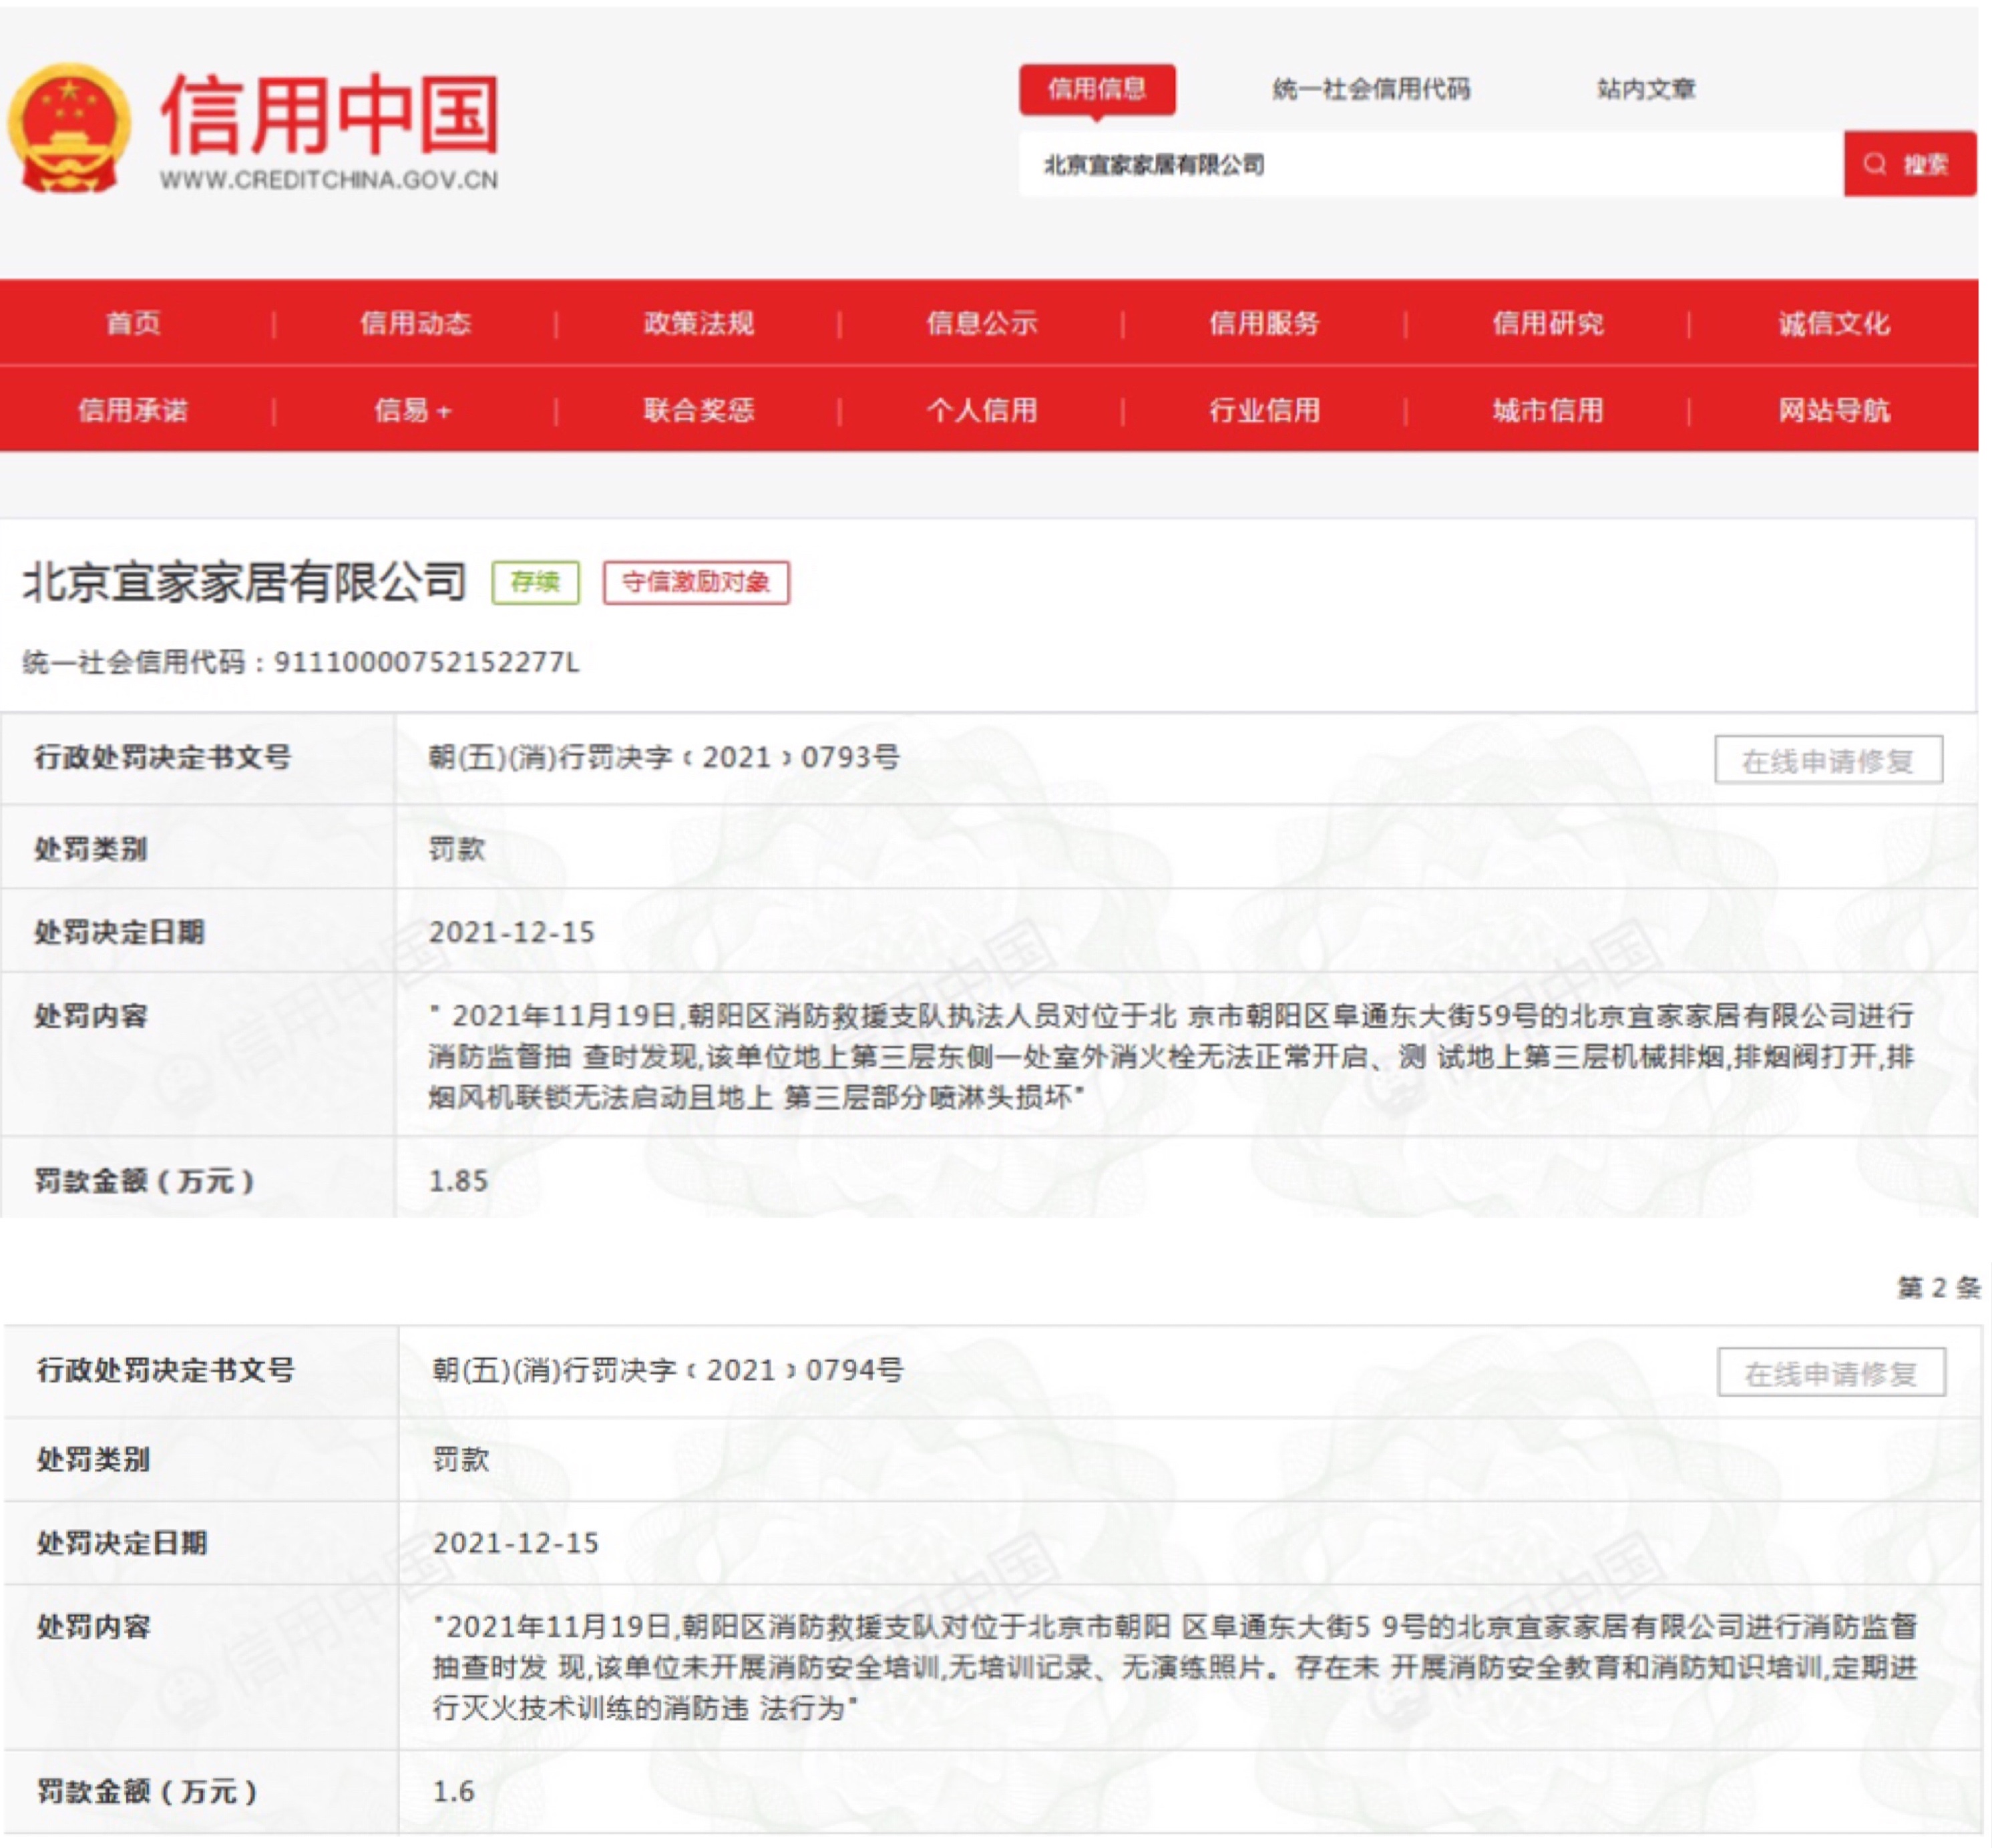Select the 站内文章 search tab
This screenshot has width=1992, height=1848.
[x=1646, y=89]
